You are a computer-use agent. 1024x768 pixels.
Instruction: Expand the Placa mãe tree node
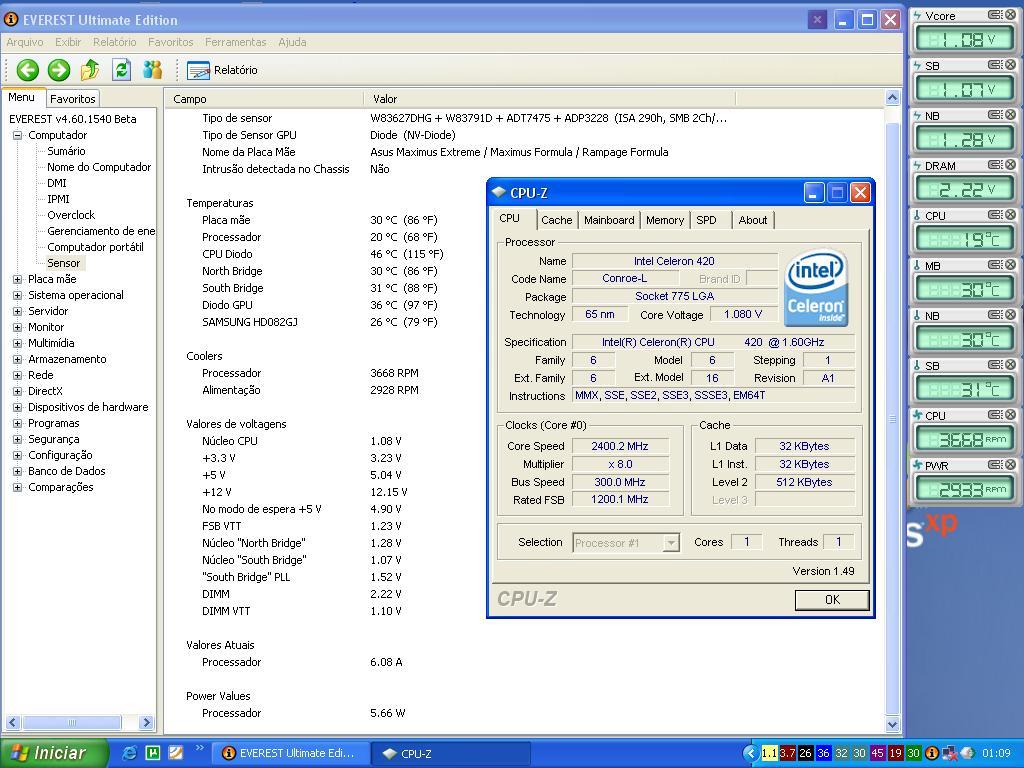tap(18, 279)
